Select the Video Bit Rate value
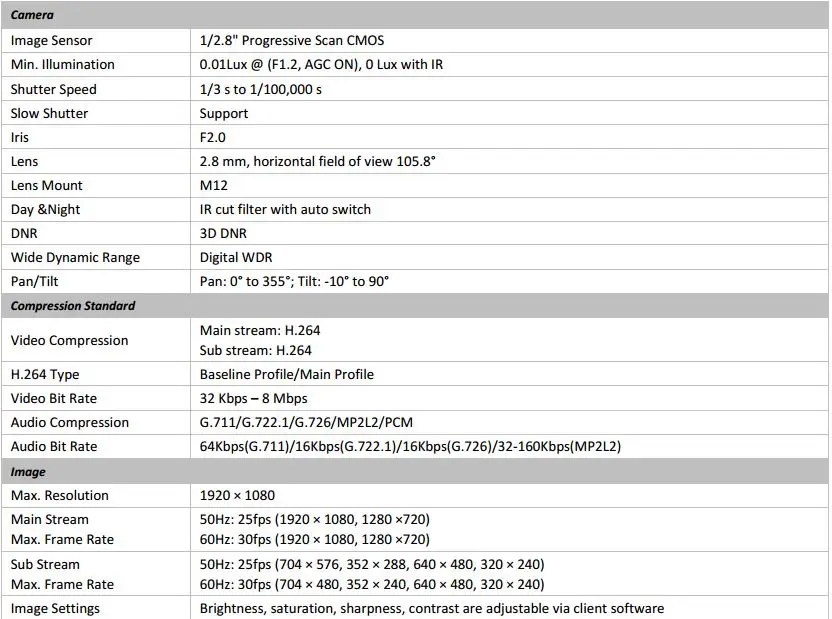Screen dimensions: 832x619 254,398
